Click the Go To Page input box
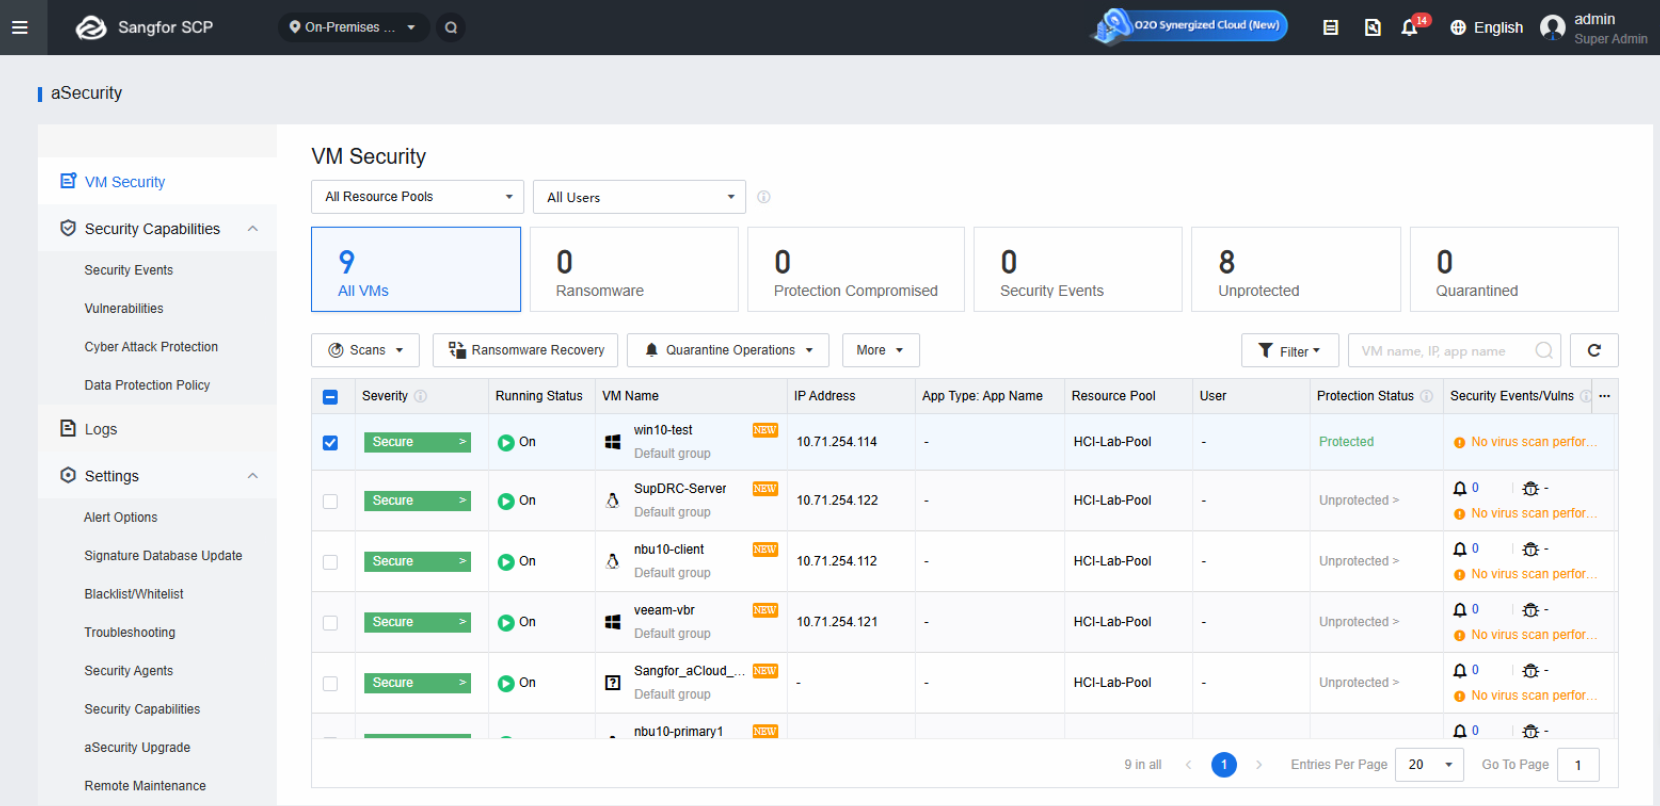Image resolution: width=1660 pixels, height=806 pixels. pos(1578,765)
